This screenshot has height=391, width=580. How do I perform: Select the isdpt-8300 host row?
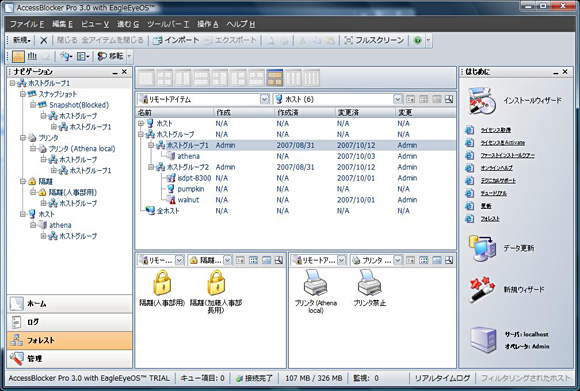point(295,178)
